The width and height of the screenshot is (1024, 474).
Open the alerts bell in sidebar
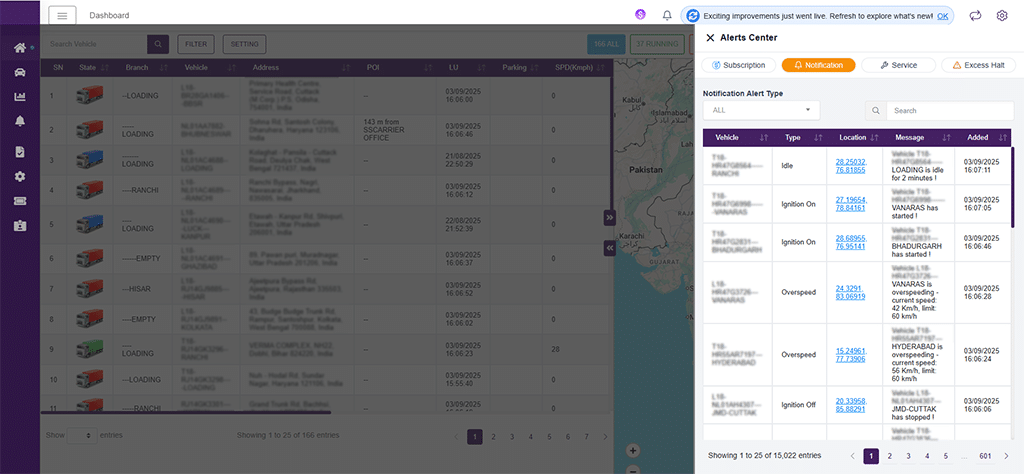(20, 121)
